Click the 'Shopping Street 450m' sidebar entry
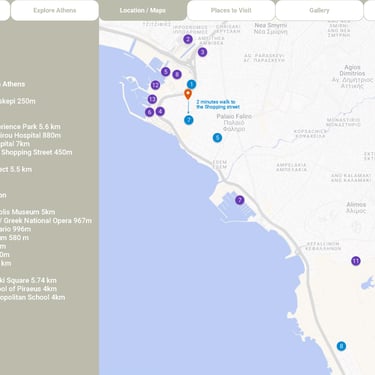The height and width of the screenshot is (375, 375). (36, 152)
